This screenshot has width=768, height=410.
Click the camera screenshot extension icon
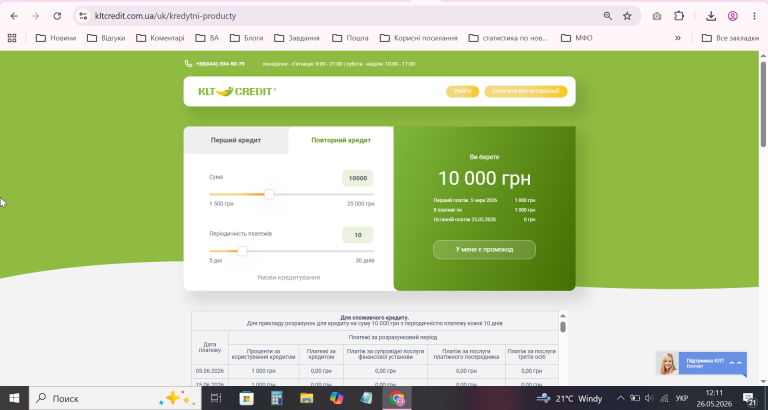[x=657, y=16]
